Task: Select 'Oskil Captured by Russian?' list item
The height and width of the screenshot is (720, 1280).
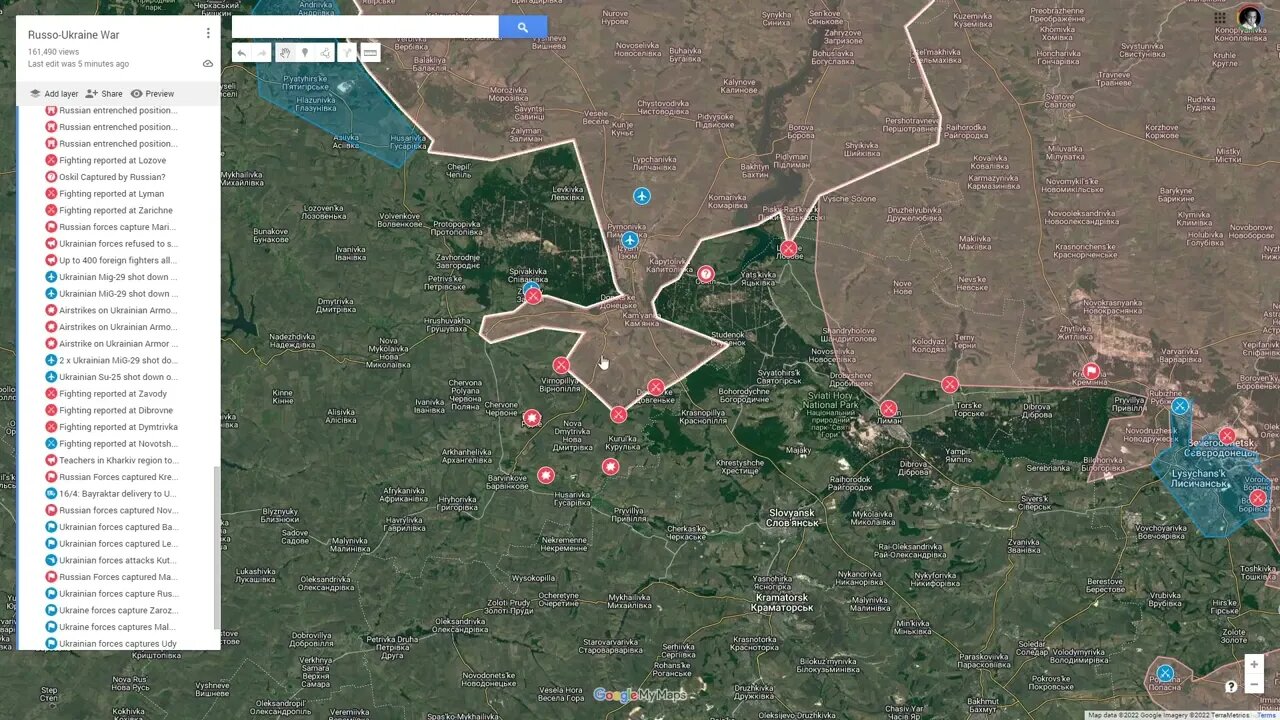Action: 112,177
